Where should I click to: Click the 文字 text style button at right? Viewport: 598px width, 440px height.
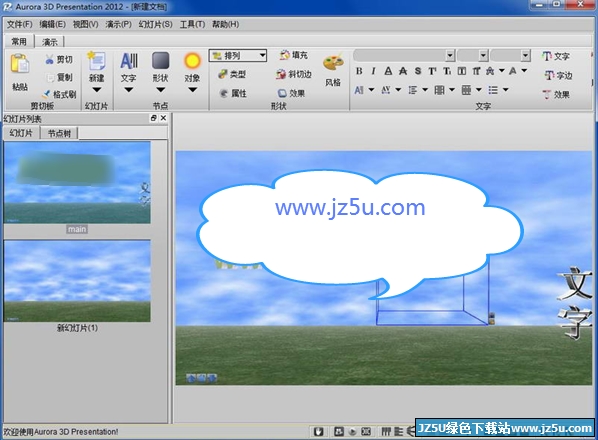pyautogui.click(x=556, y=56)
